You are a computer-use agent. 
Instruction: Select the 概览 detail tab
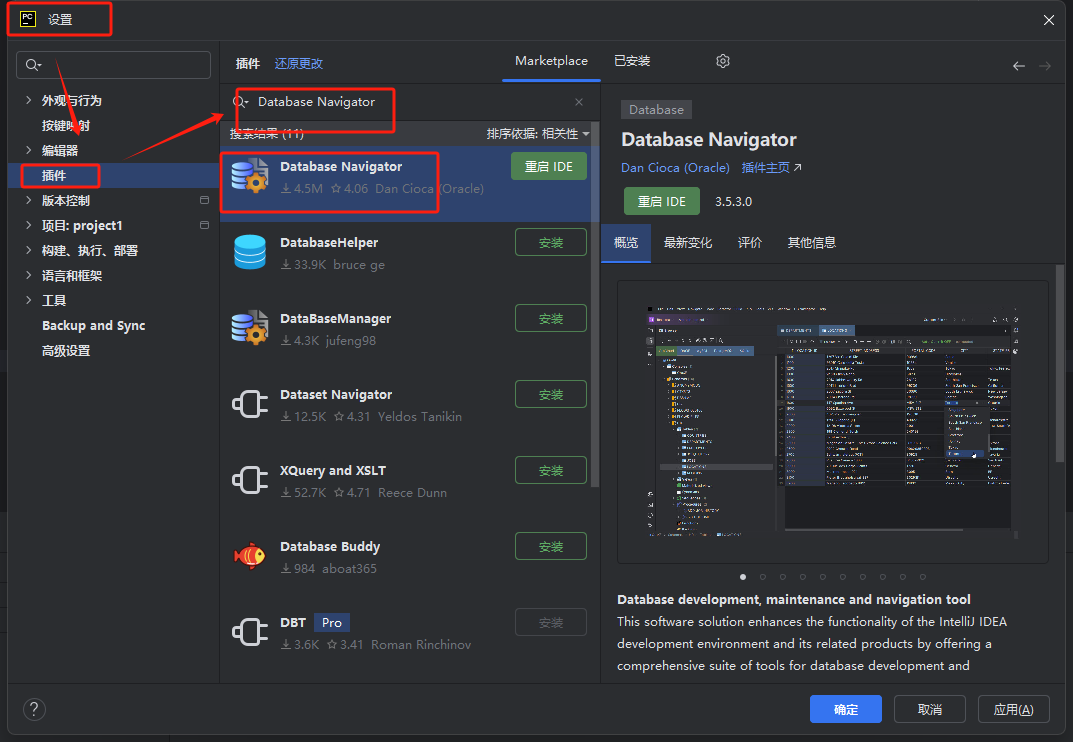[x=625, y=242]
